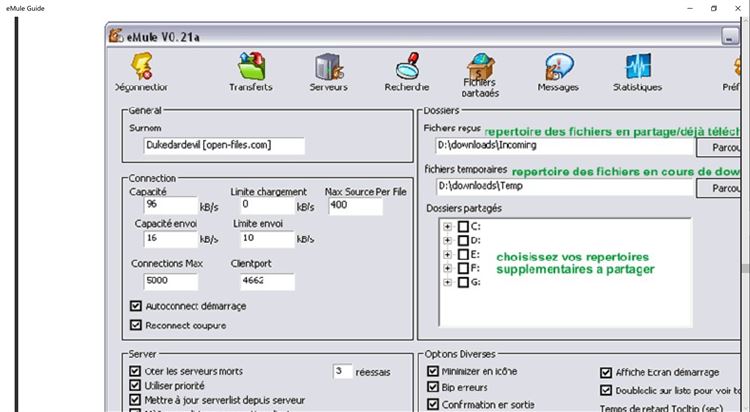The height and width of the screenshot is (412, 750).
Task: Check the D: drive share checkbox
Action: click(x=463, y=240)
